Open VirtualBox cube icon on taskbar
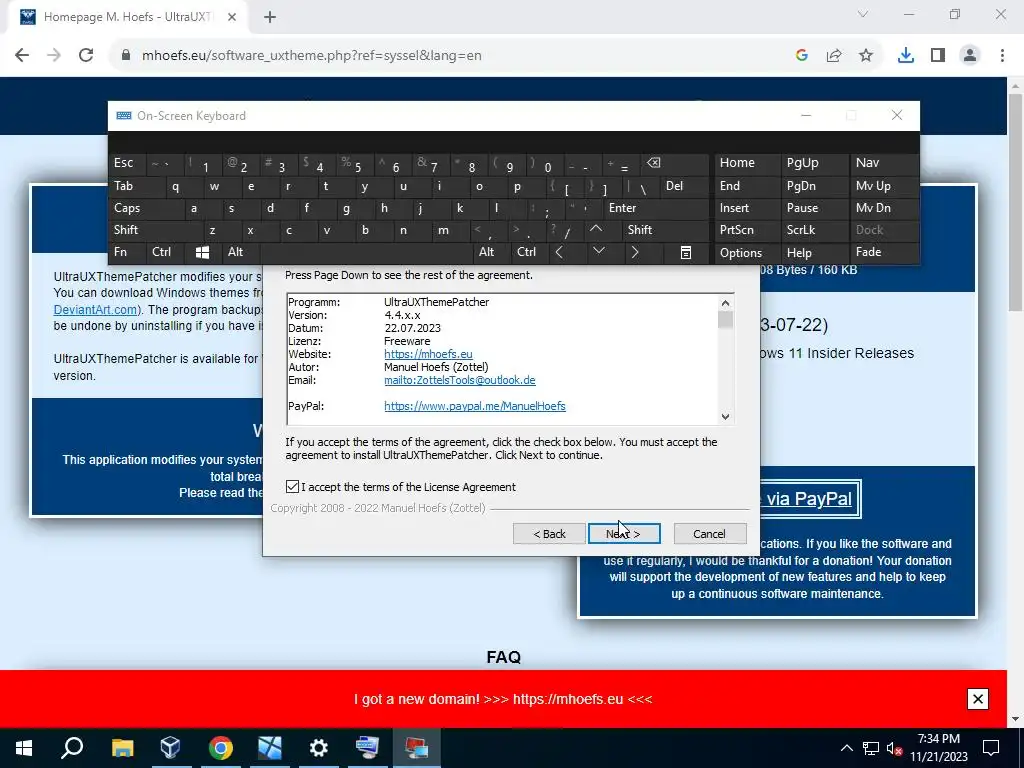Viewport: 1024px width, 768px height. 170,747
